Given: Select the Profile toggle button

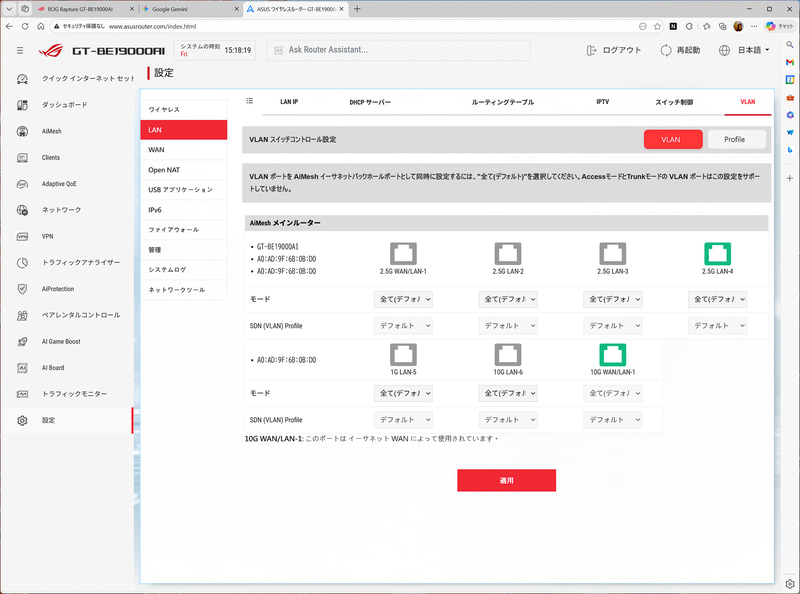Looking at the screenshot, I should pos(736,139).
